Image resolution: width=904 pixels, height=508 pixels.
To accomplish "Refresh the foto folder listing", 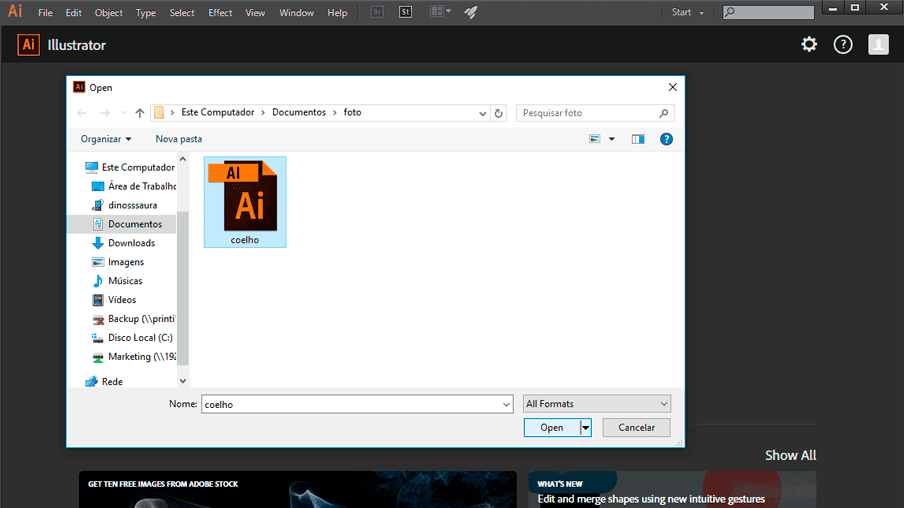I will coord(499,113).
